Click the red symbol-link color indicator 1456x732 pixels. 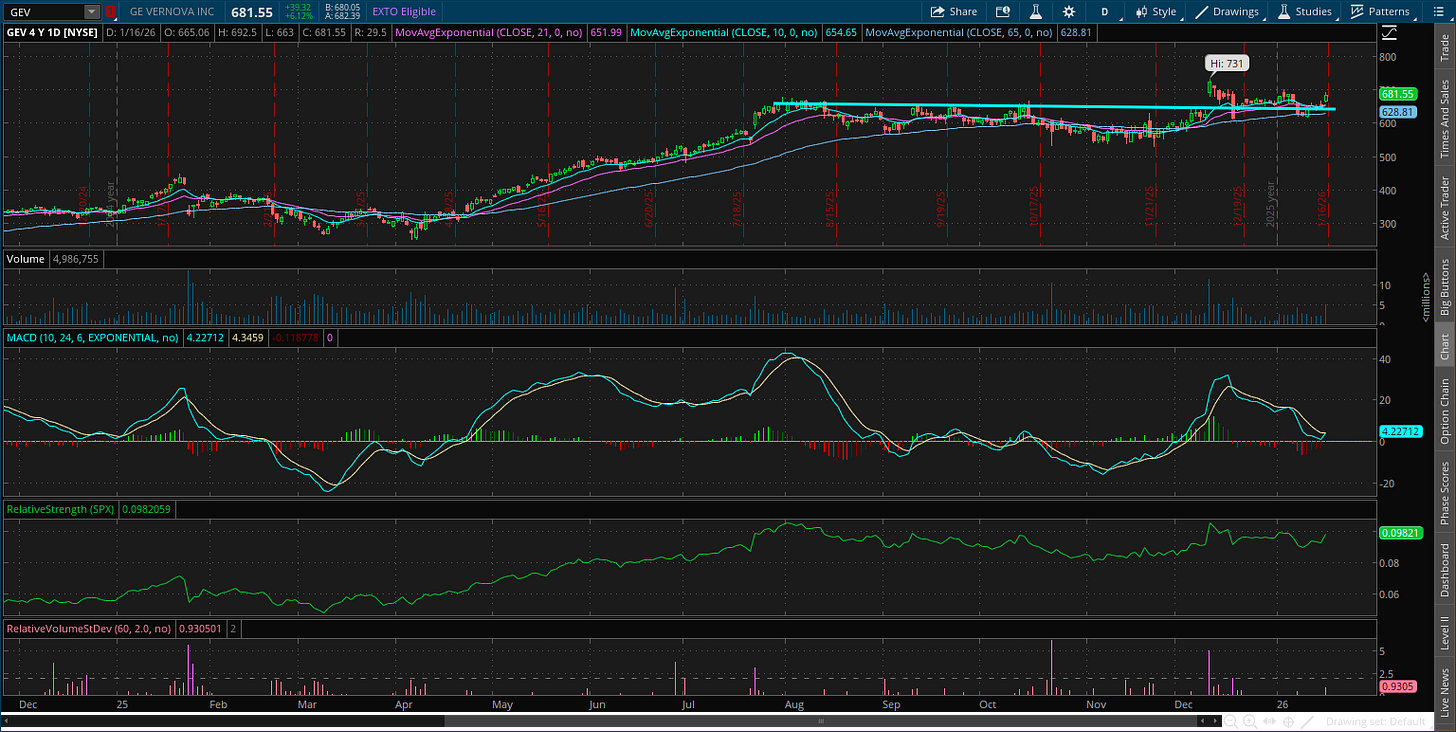(110, 12)
